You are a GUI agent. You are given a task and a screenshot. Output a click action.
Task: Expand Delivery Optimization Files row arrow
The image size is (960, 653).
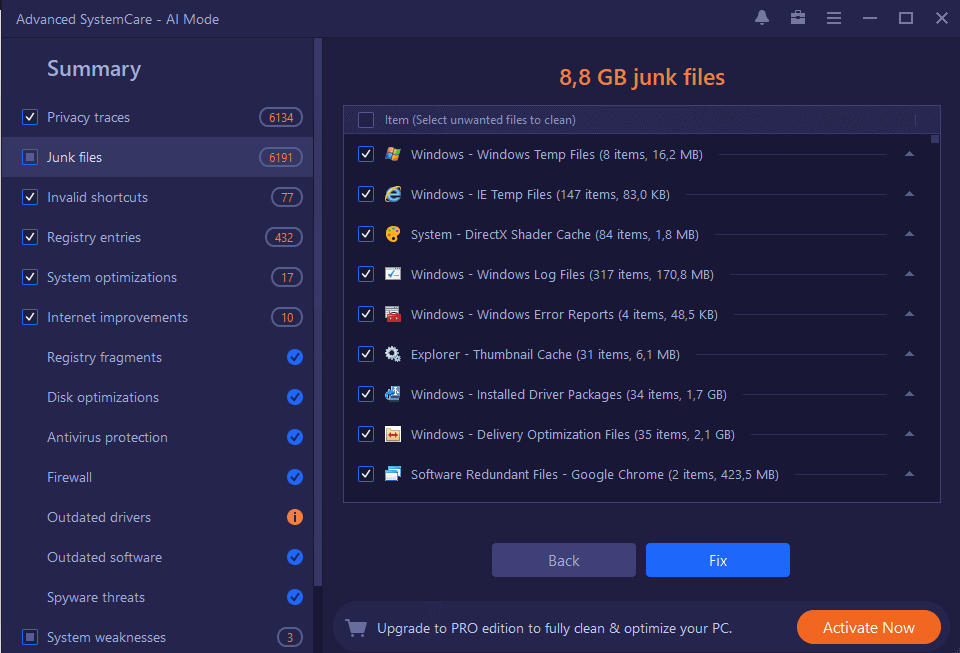909,434
